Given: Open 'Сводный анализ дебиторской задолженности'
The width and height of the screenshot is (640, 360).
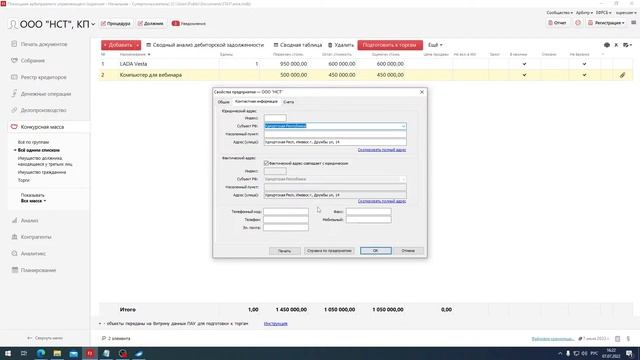Looking at the screenshot, I should (205, 45).
